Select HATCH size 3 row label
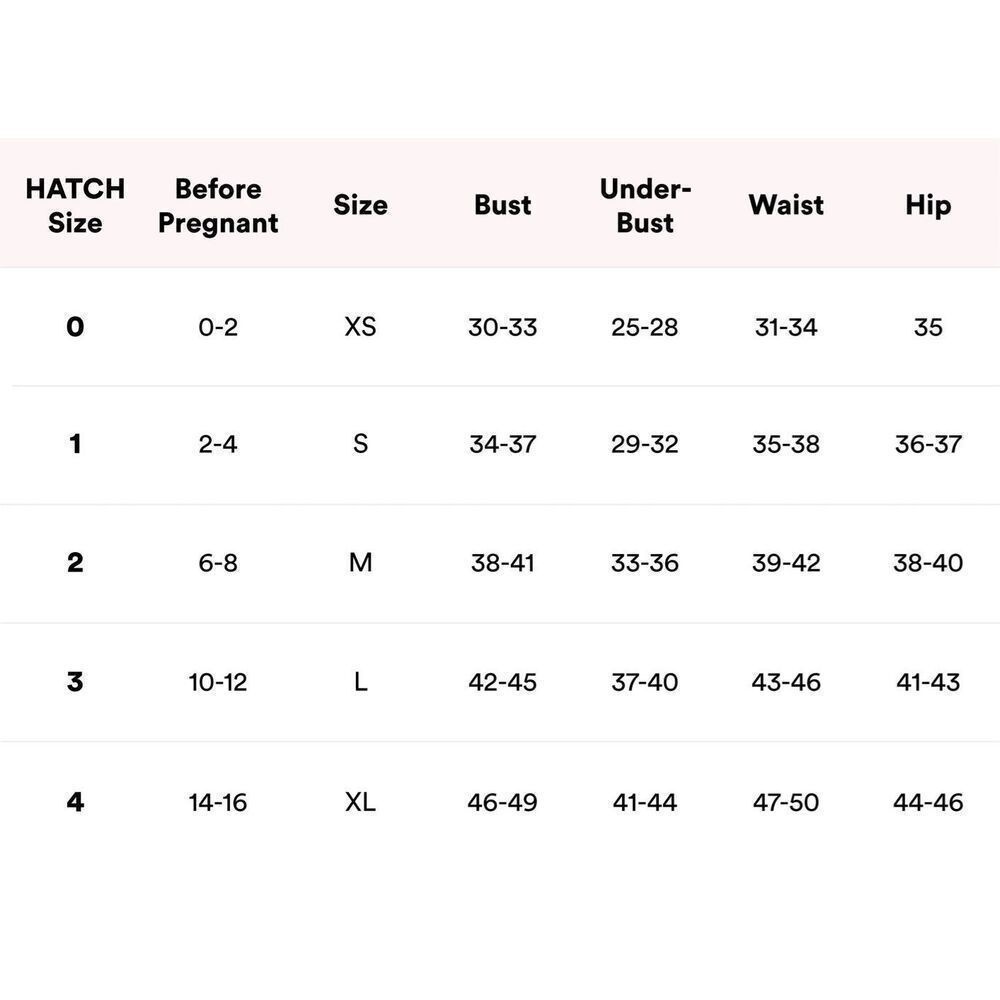 pyautogui.click(x=75, y=682)
